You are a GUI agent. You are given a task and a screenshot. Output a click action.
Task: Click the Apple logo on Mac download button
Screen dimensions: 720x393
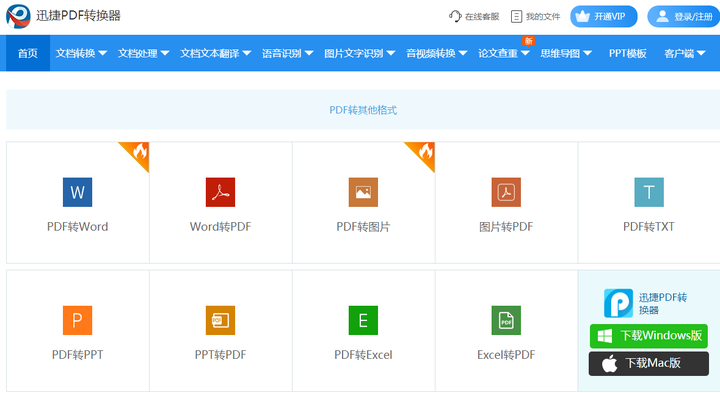(x=609, y=364)
